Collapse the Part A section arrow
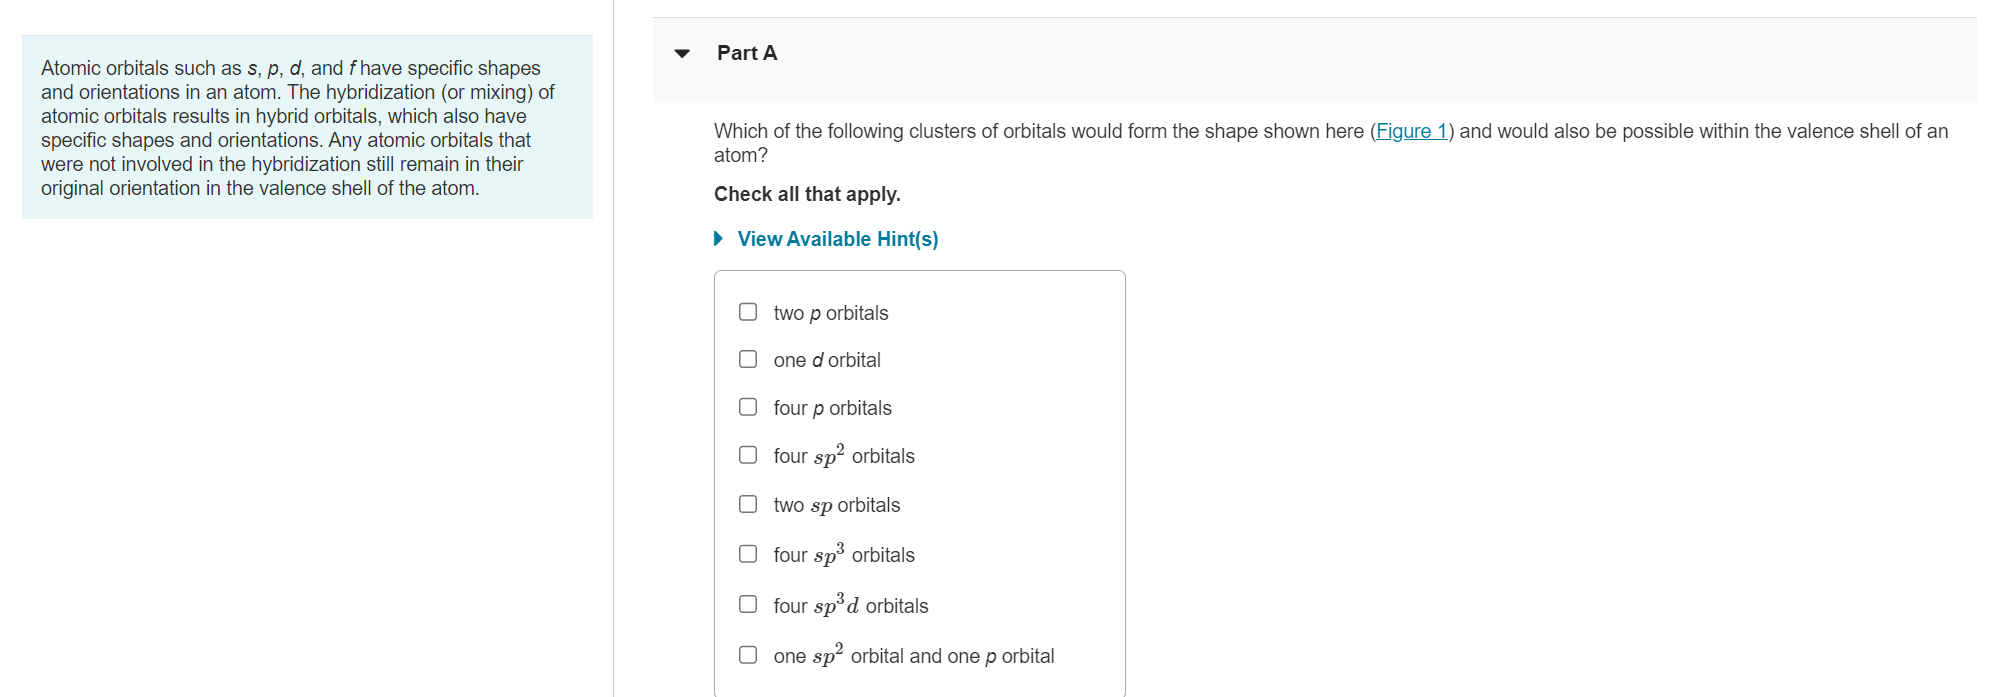This screenshot has width=1998, height=697. pos(682,54)
